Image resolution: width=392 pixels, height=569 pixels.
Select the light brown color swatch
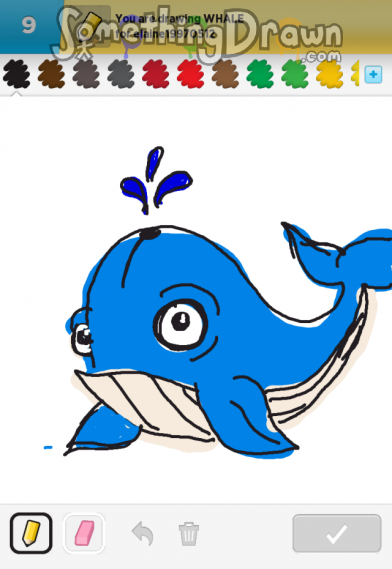[x=225, y=74]
